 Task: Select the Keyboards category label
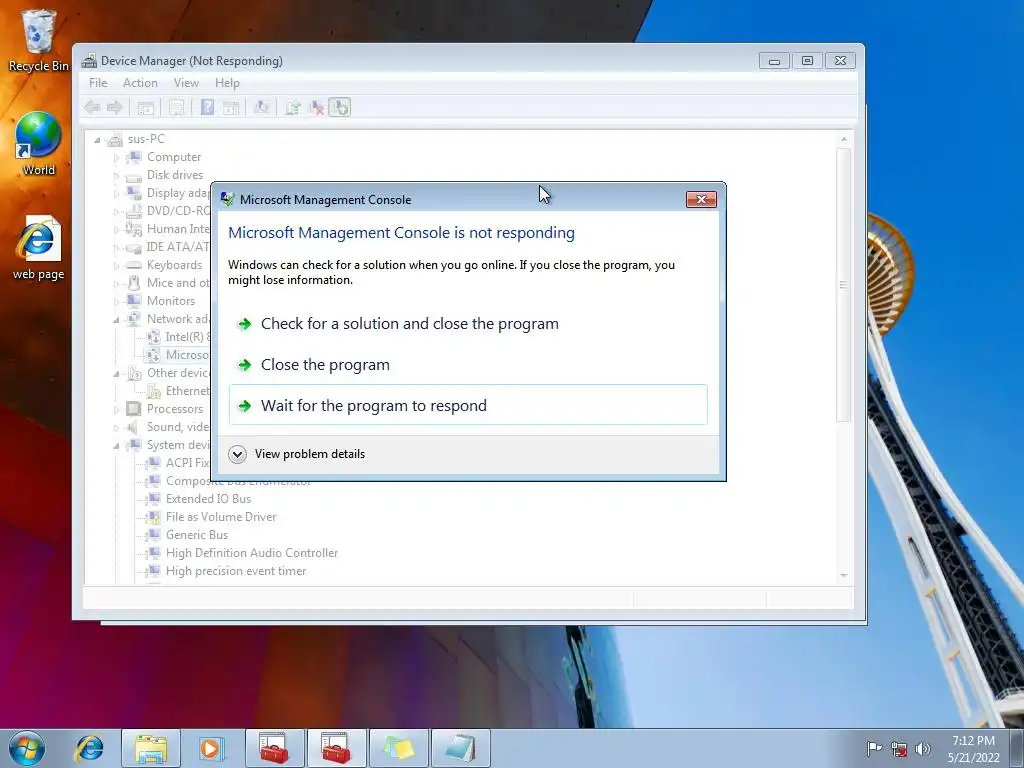[x=174, y=265]
